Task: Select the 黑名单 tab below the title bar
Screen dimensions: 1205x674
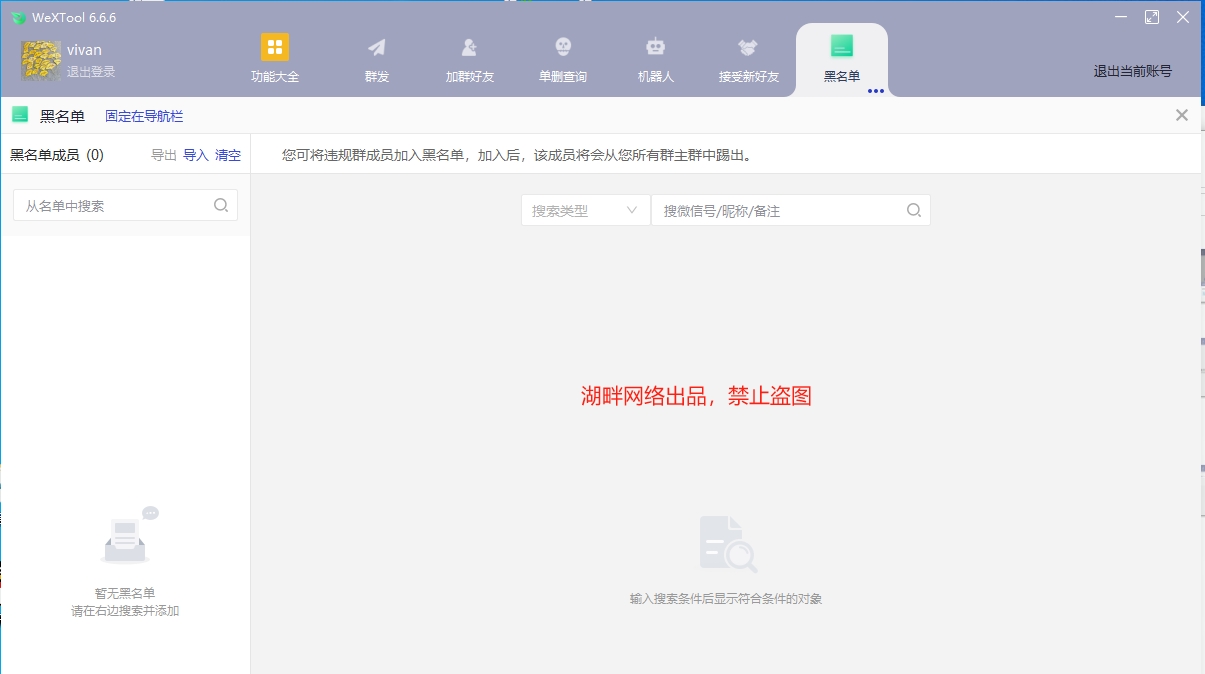Action: [62, 115]
